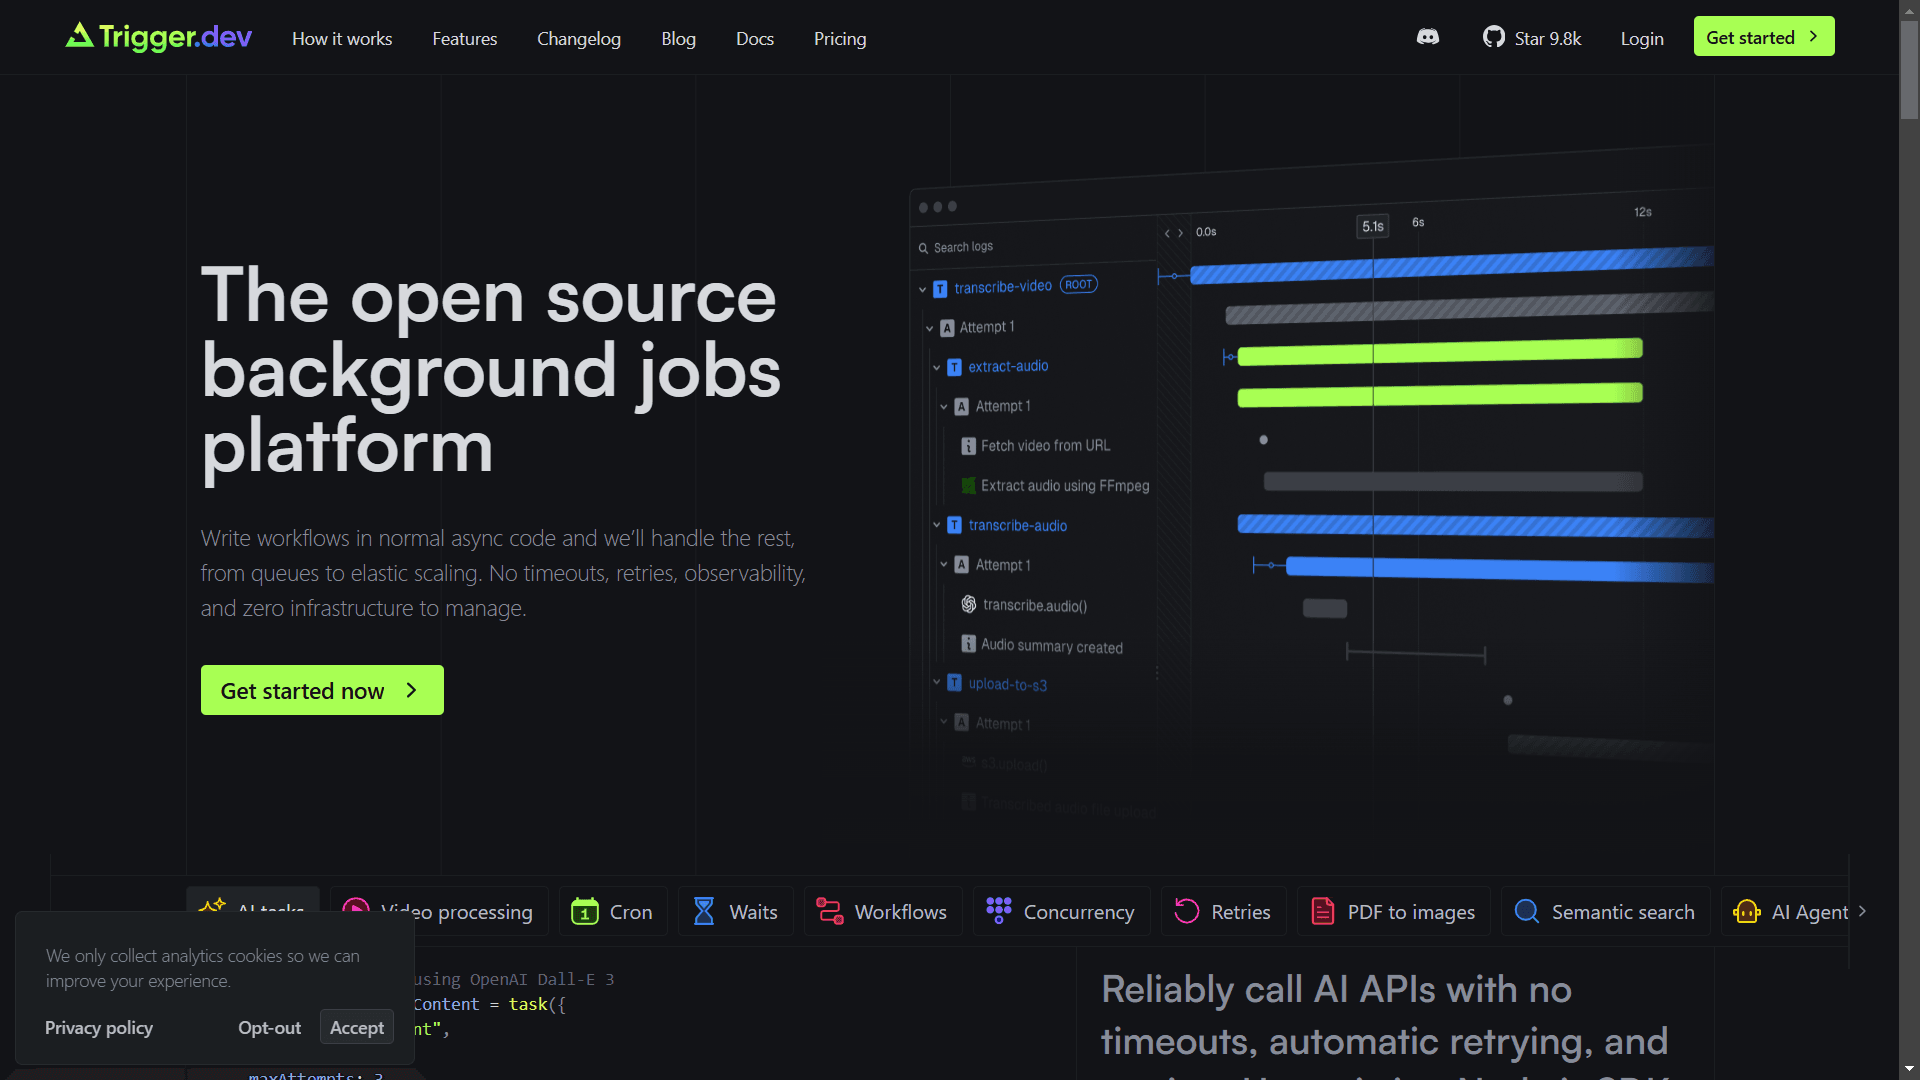This screenshot has width=1920, height=1080.
Task: Click the Retries loop icon
Action: (x=1186, y=911)
